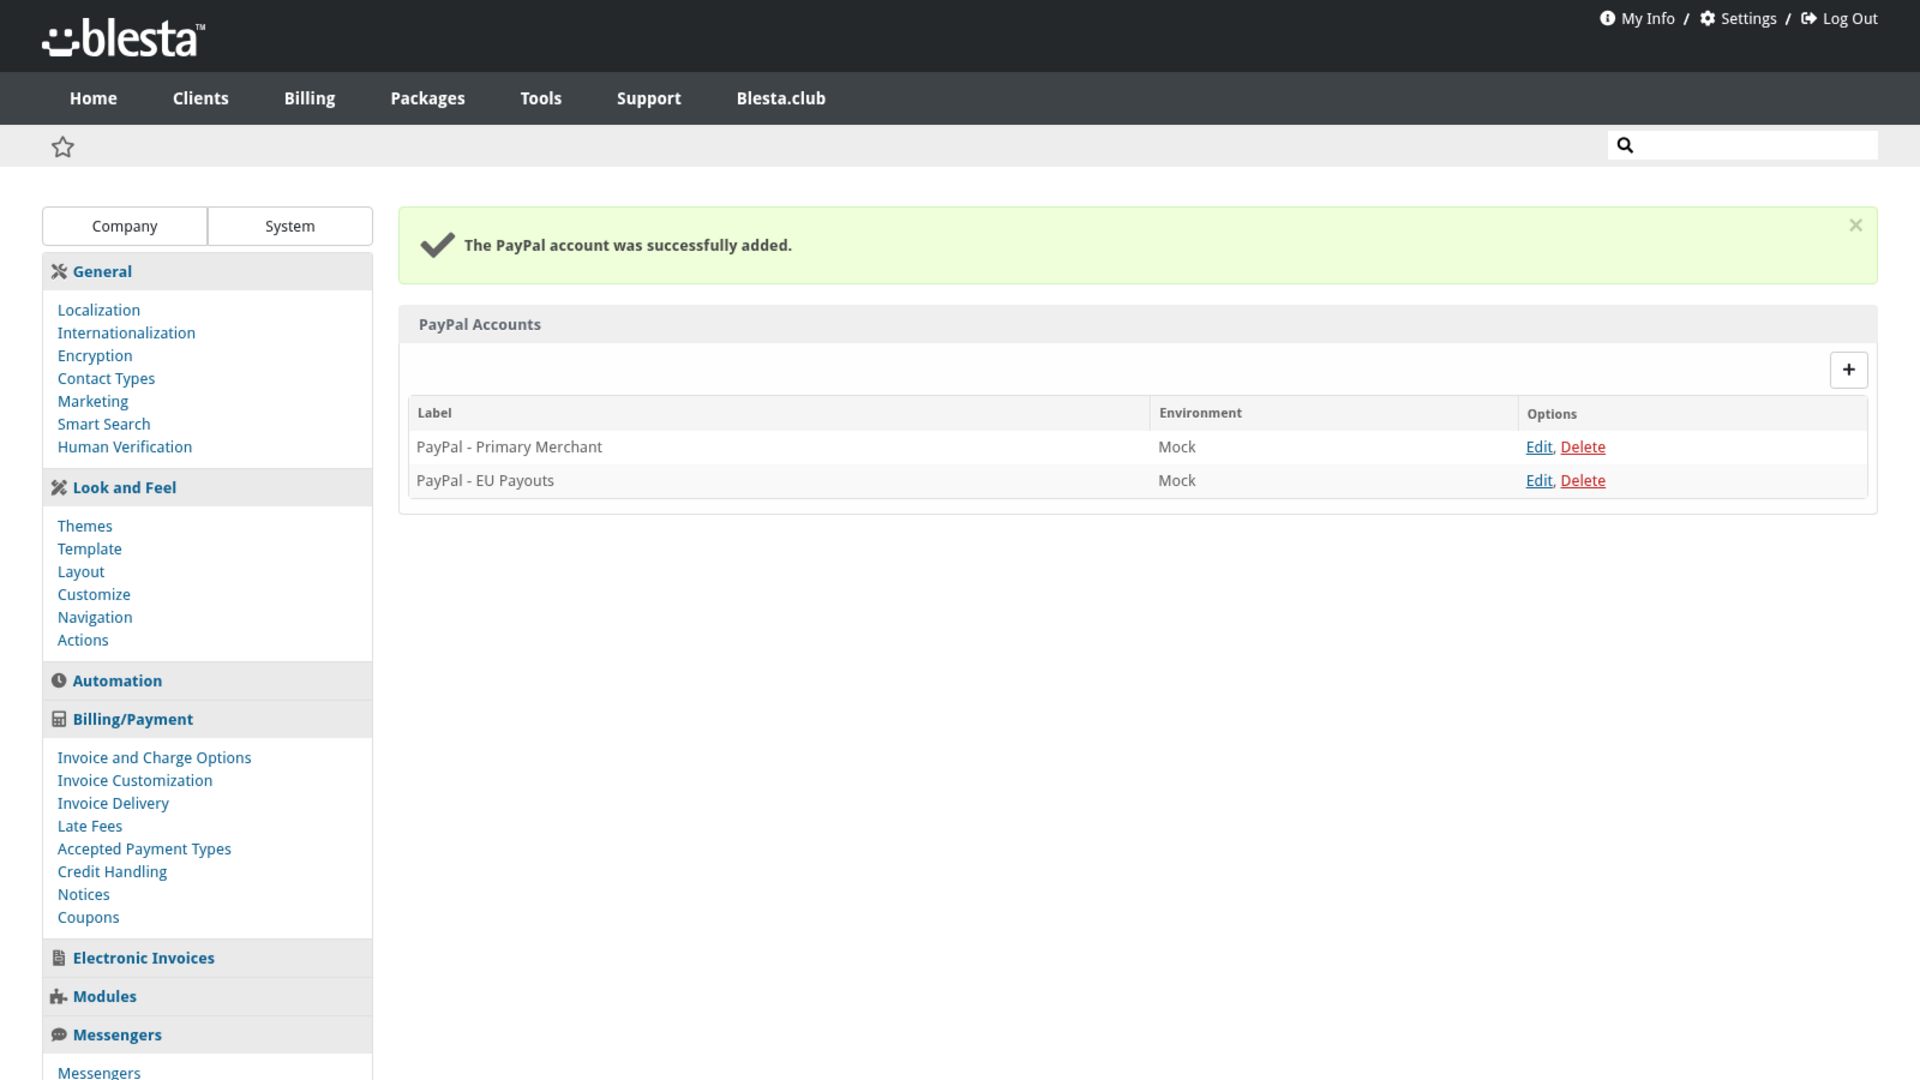Open Human Verification settings
The width and height of the screenshot is (1920, 1080).
tap(125, 447)
